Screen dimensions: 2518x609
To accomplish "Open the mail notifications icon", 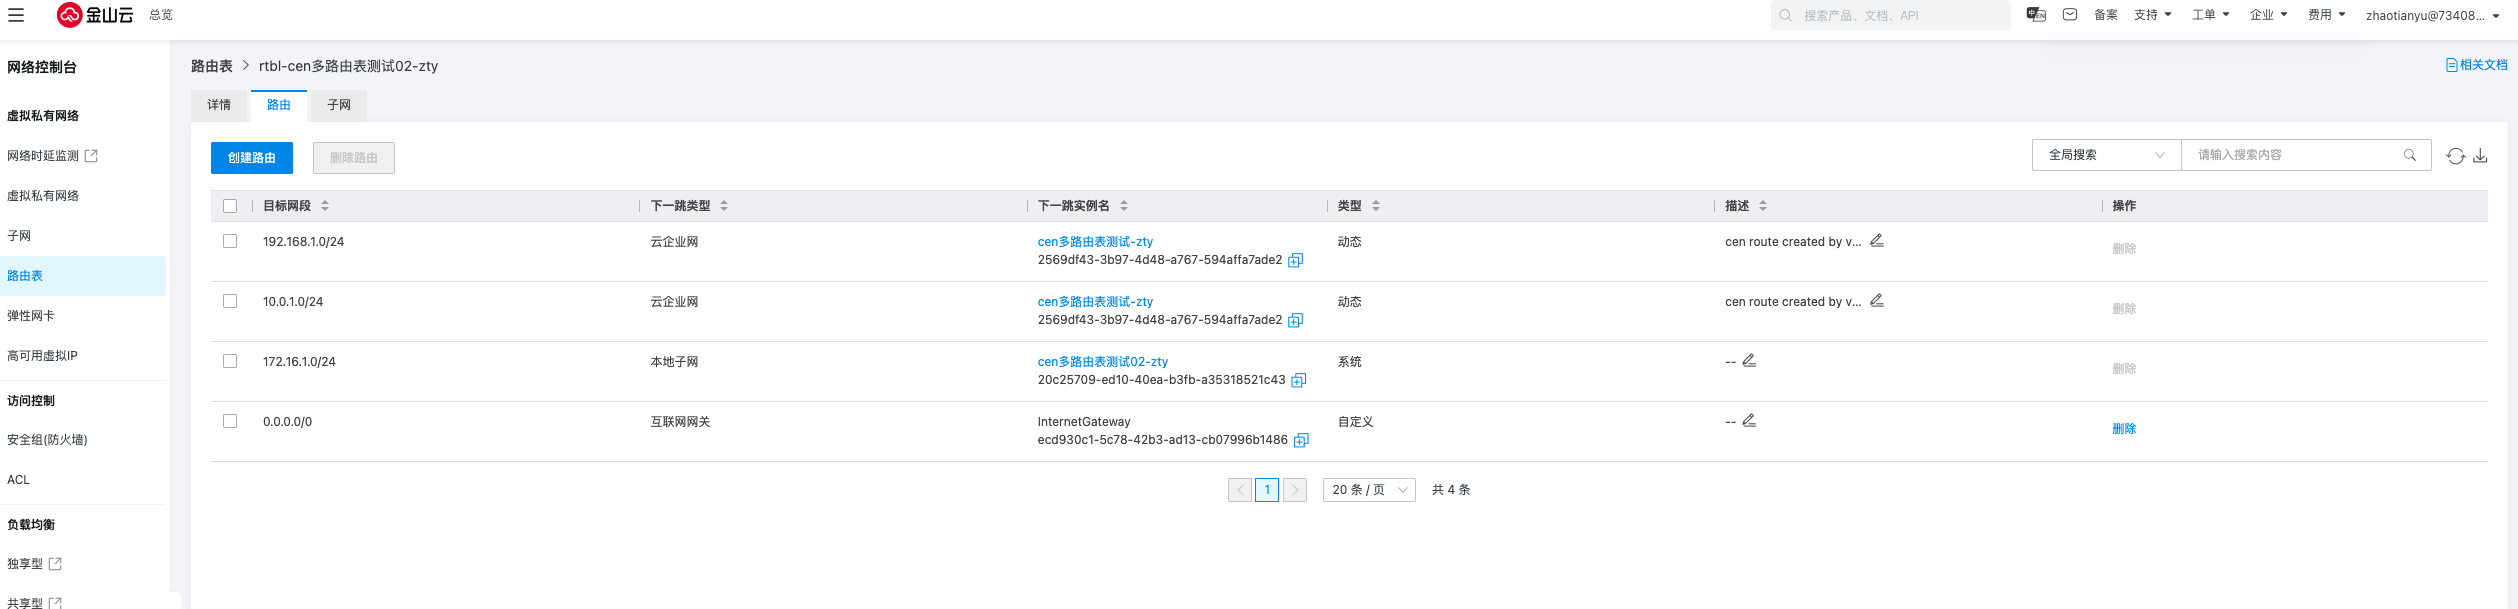I will click(2070, 15).
